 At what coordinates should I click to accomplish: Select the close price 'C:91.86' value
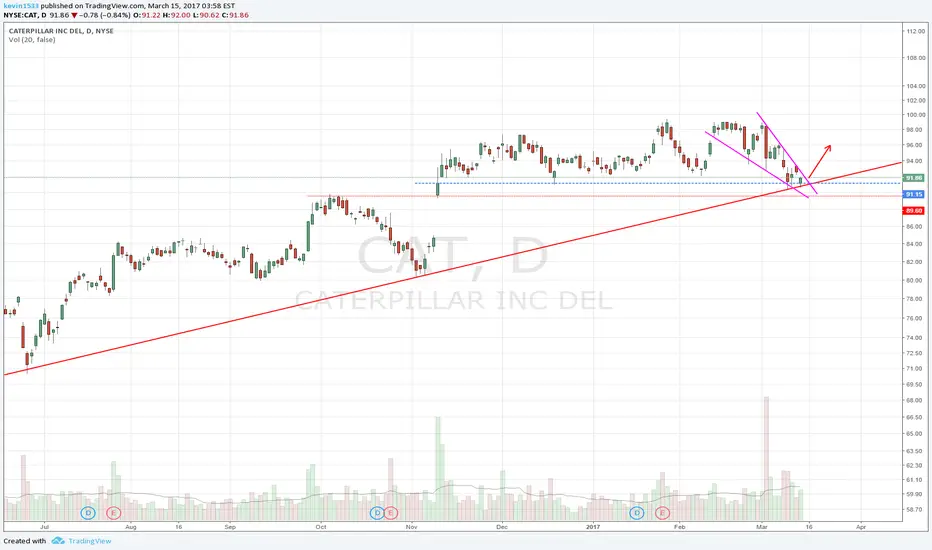[235, 15]
